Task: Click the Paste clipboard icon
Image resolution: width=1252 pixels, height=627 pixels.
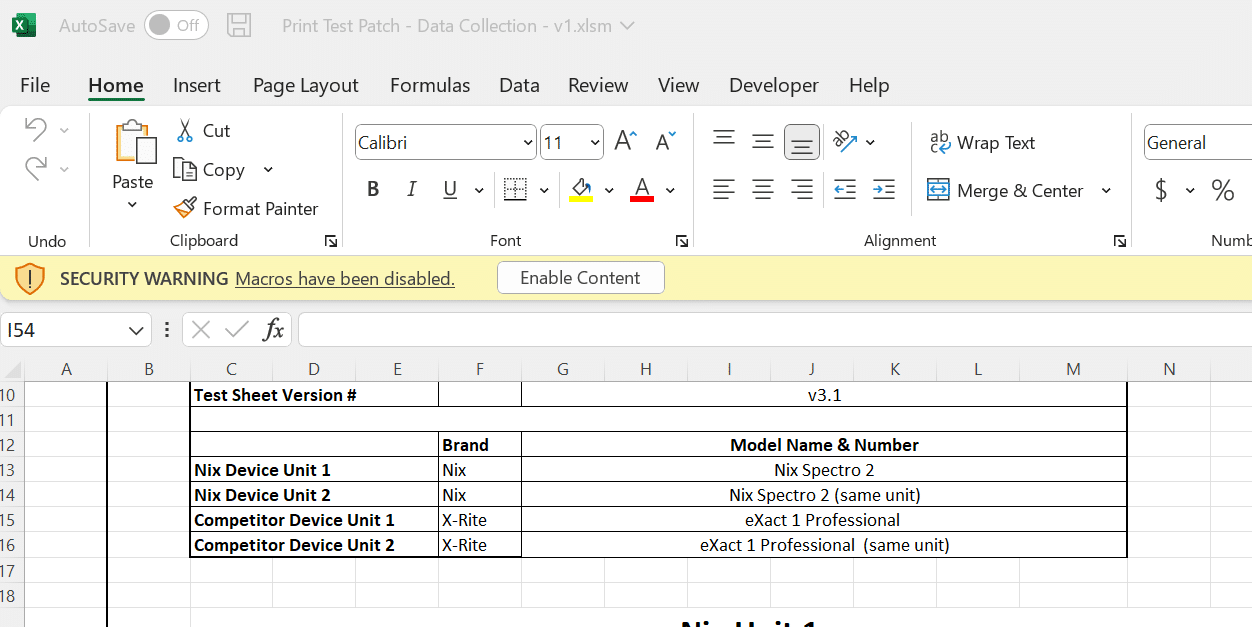Action: click(x=135, y=142)
